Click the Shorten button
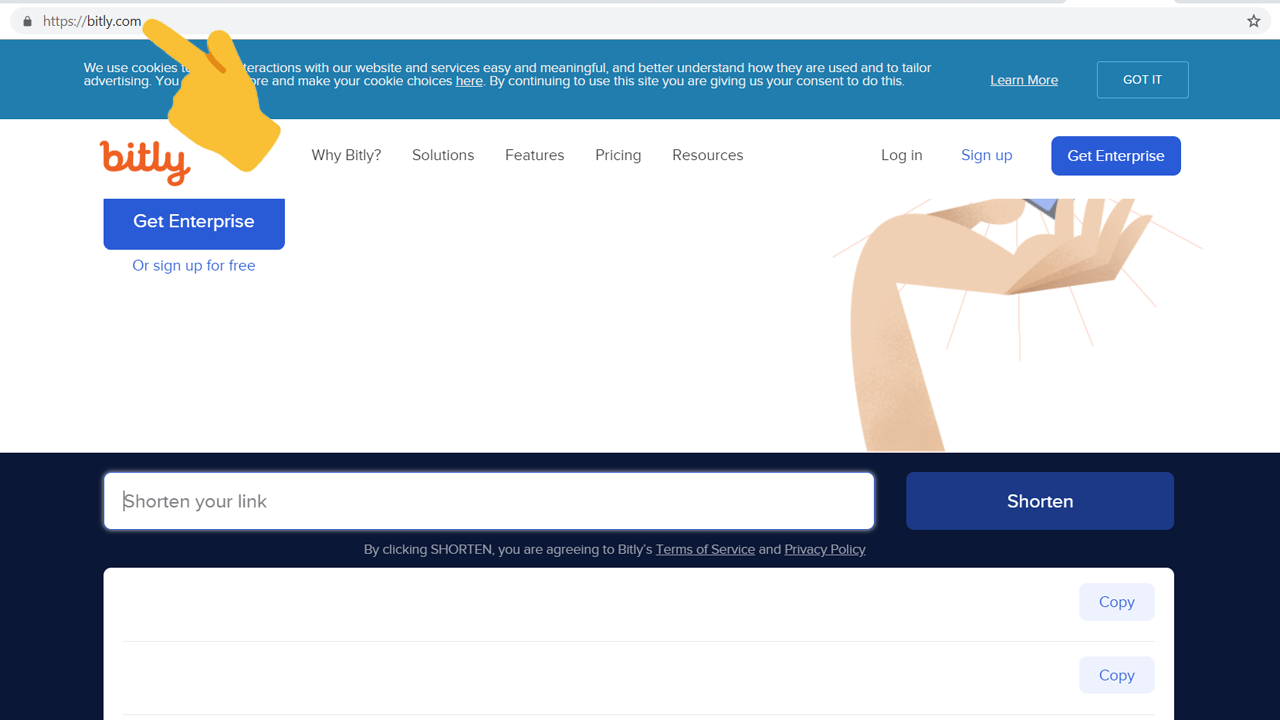The height and width of the screenshot is (720, 1280). pyautogui.click(x=1040, y=501)
